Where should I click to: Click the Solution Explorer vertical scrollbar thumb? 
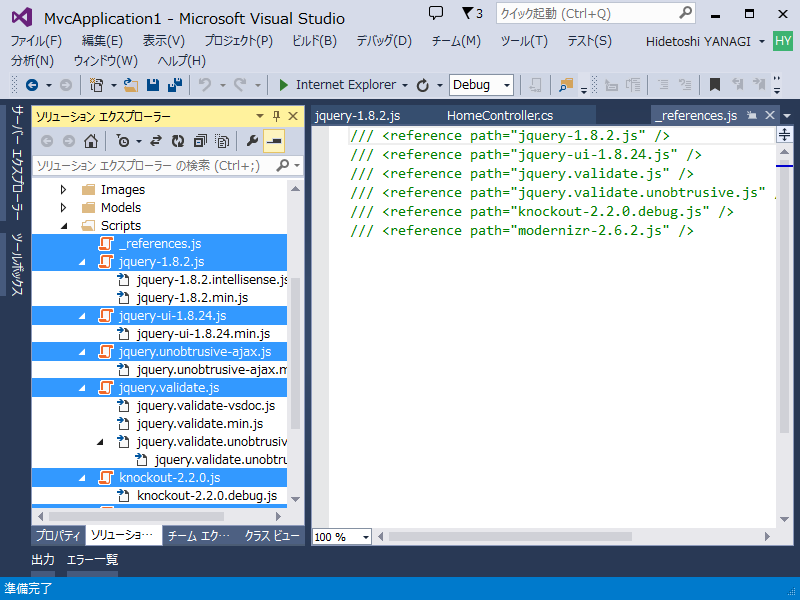coord(295,353)
